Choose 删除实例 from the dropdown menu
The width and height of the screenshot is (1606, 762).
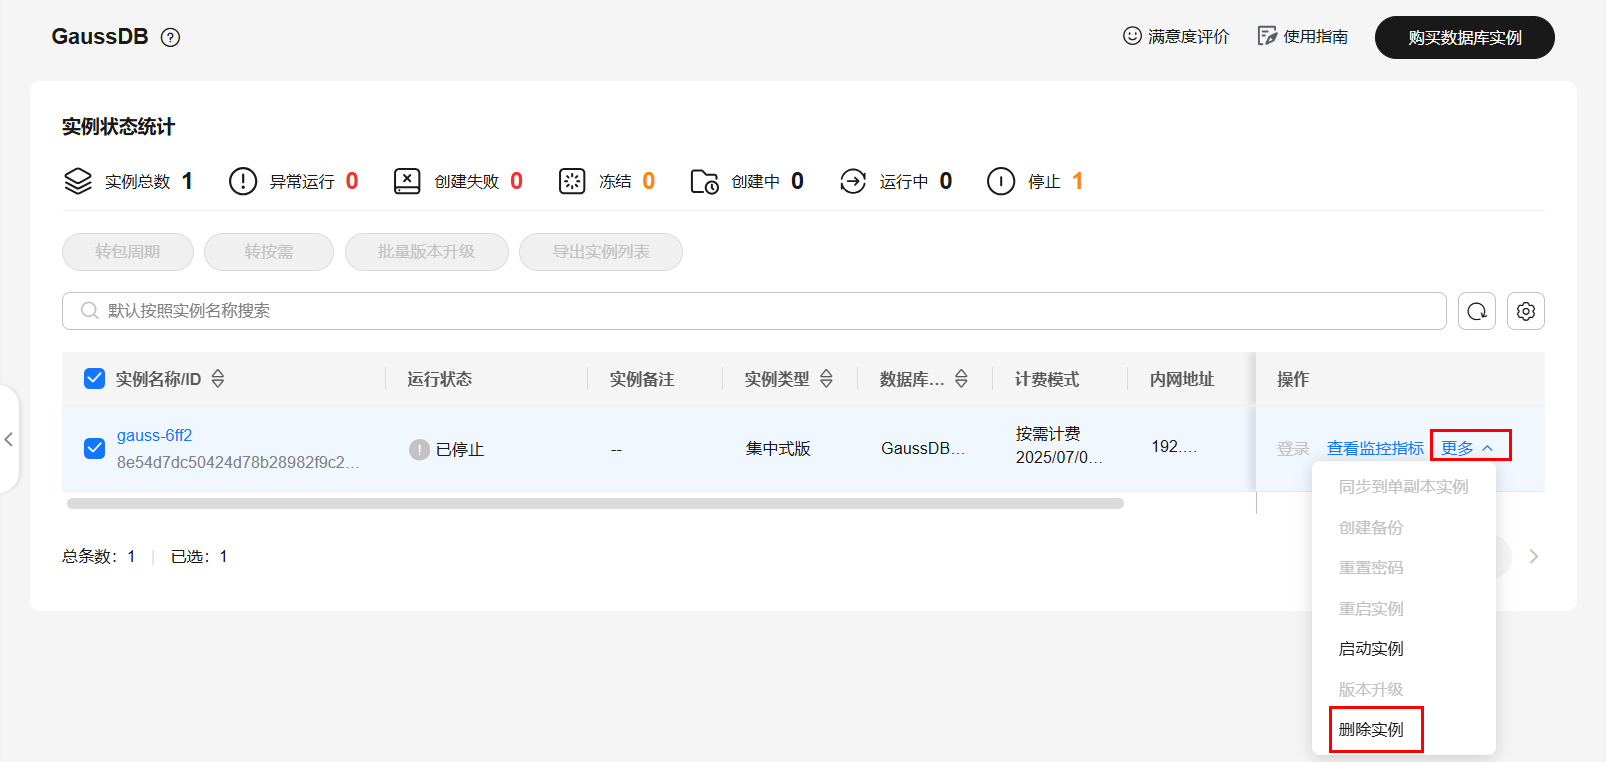1371,730
